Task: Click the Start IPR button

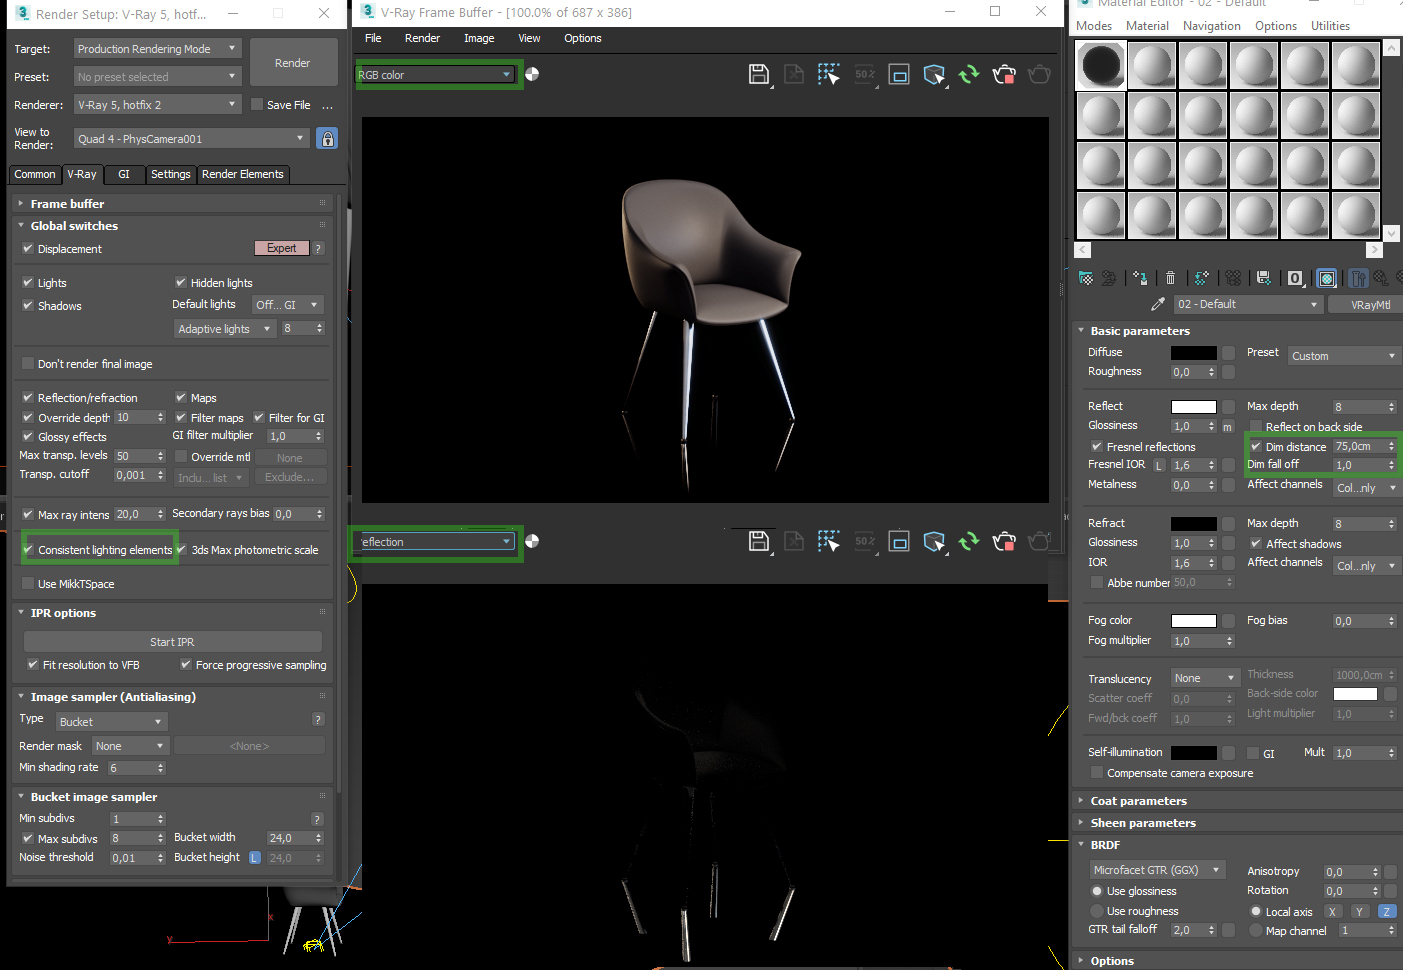Action: click(172, 641)
